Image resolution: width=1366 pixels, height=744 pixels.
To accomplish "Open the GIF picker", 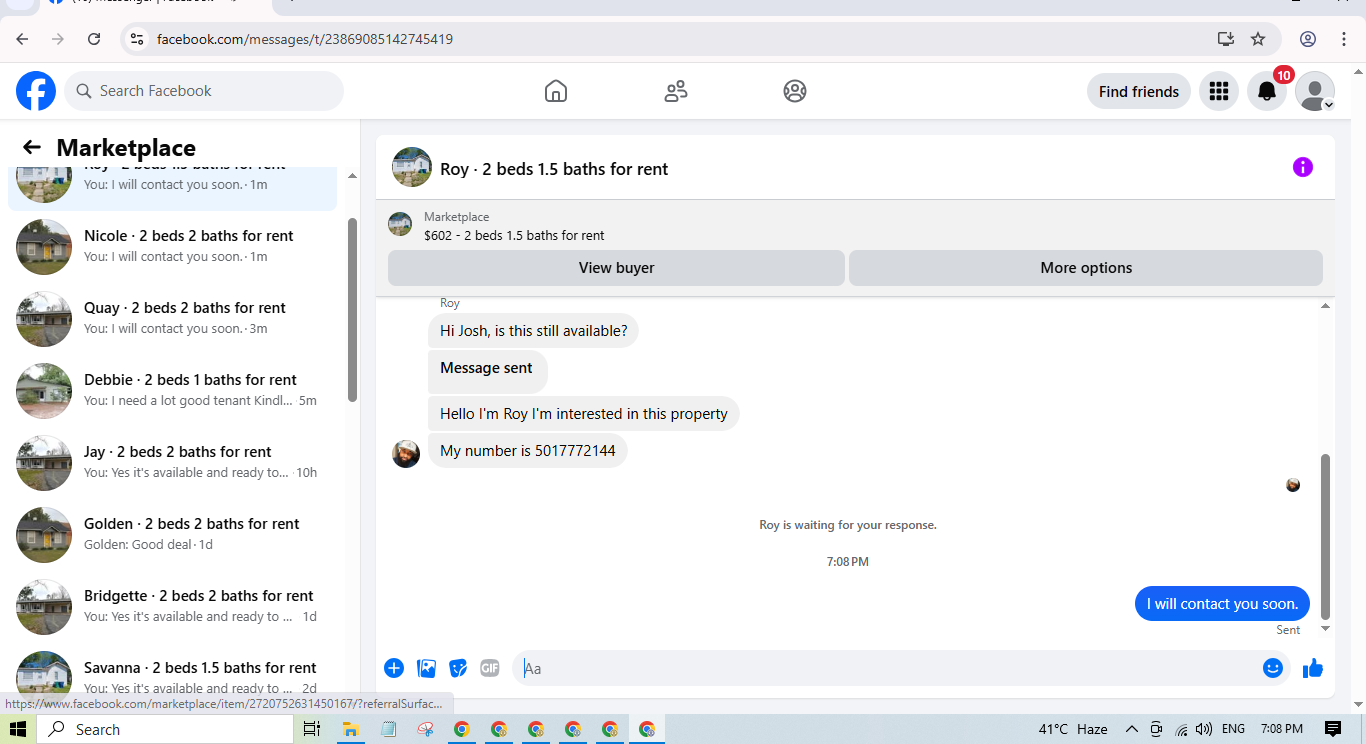I will [489, 668].
